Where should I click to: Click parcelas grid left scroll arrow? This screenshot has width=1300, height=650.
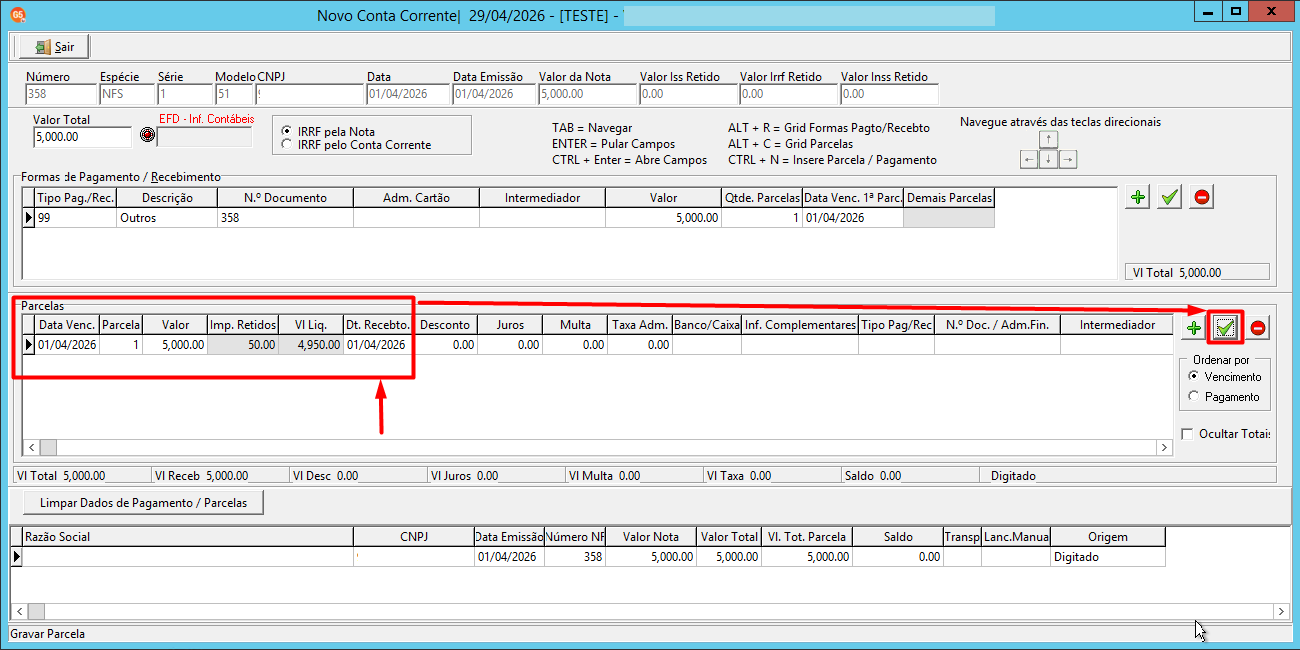coord(31,448)
